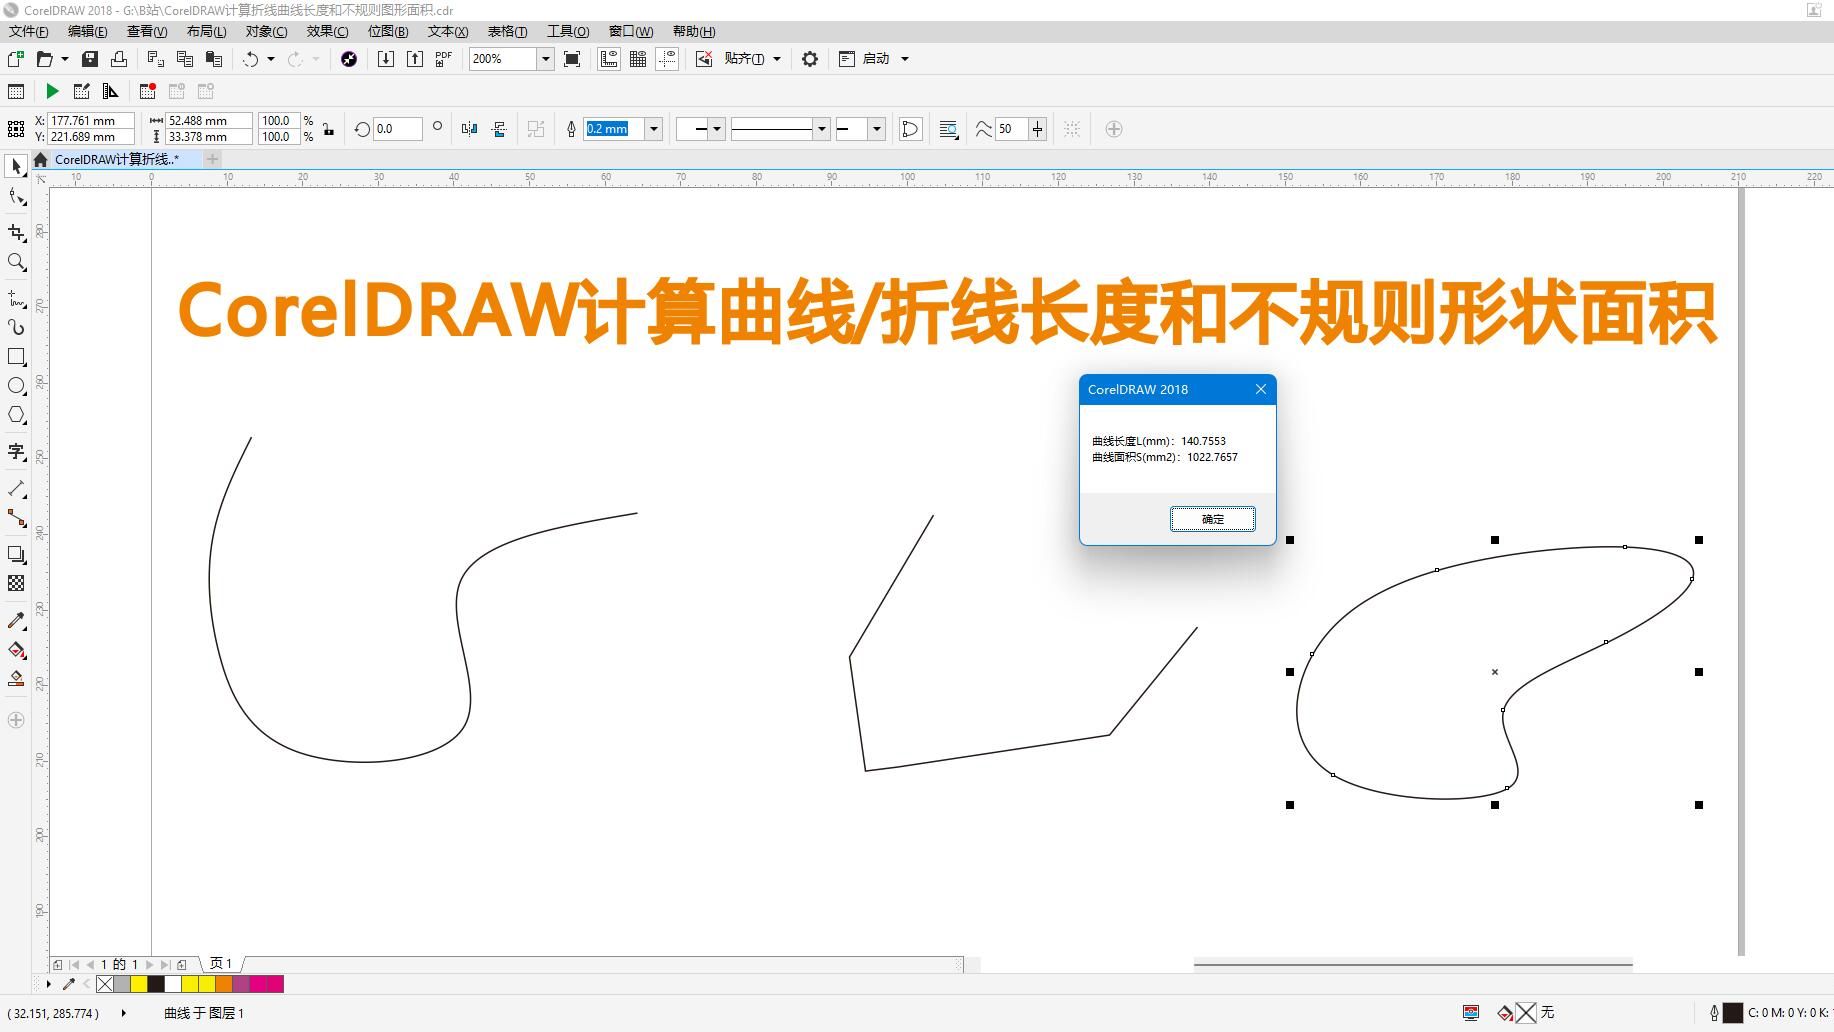1834x1032 pixels.
Task: Run macro with the green play button
Action: [52, 91]
